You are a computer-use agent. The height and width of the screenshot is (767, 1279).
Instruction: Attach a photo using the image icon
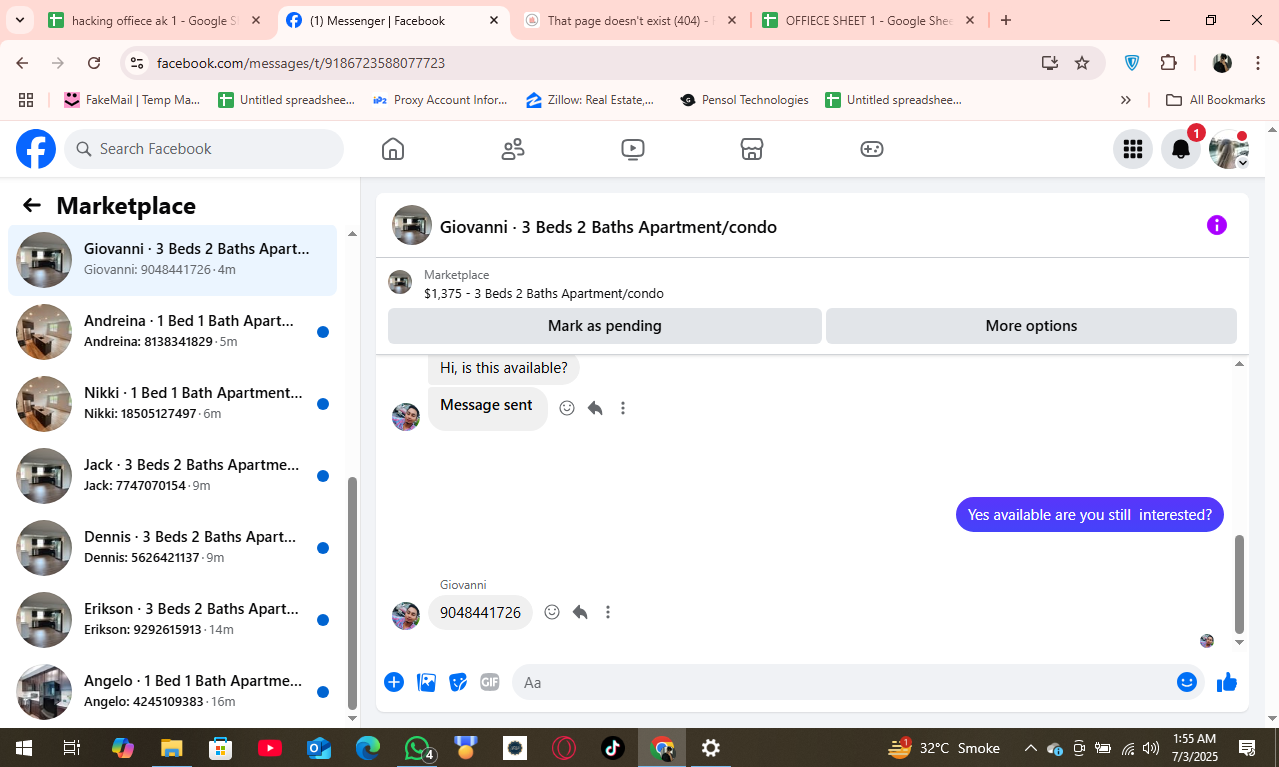pos(426,682)
